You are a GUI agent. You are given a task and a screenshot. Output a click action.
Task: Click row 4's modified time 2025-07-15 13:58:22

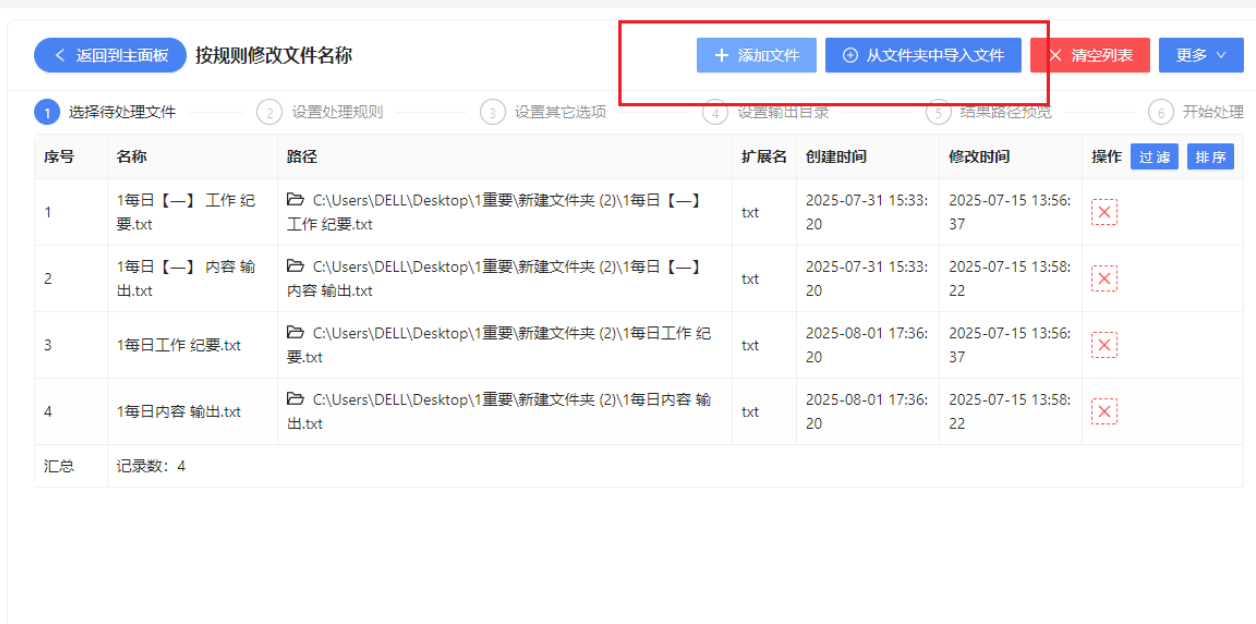click(x=1010, y=411)
